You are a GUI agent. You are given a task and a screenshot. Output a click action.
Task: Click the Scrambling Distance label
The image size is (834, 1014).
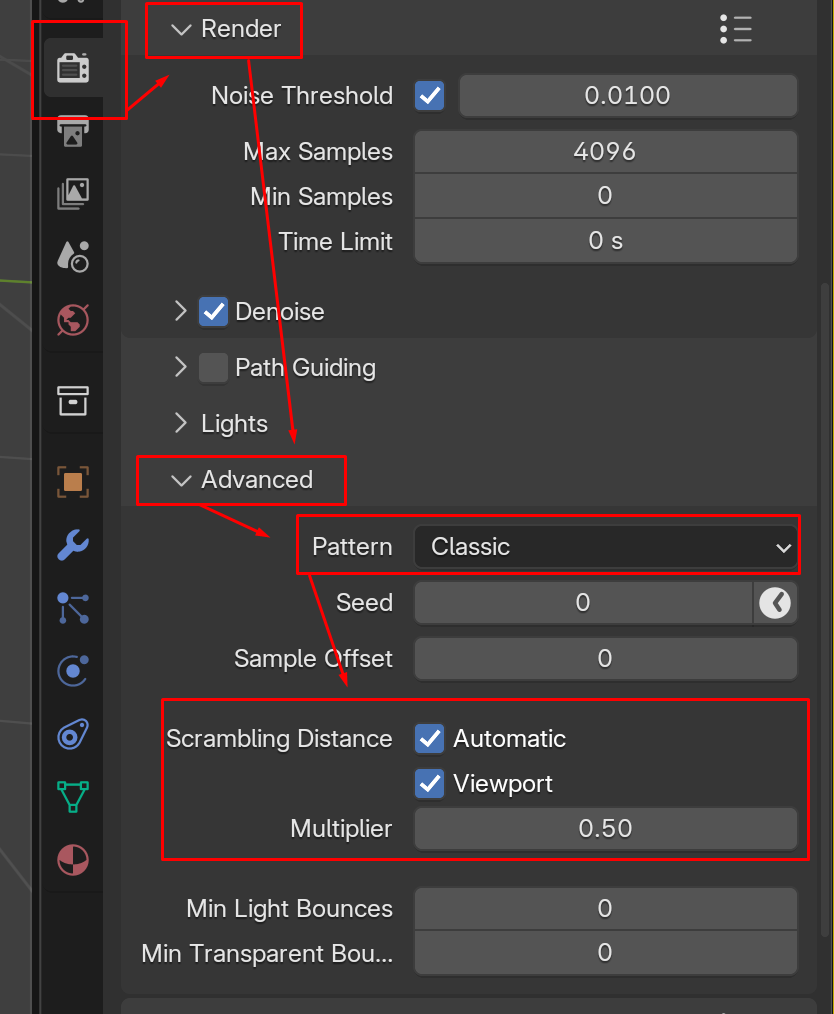pyautogui.click(x=279, y=739)
